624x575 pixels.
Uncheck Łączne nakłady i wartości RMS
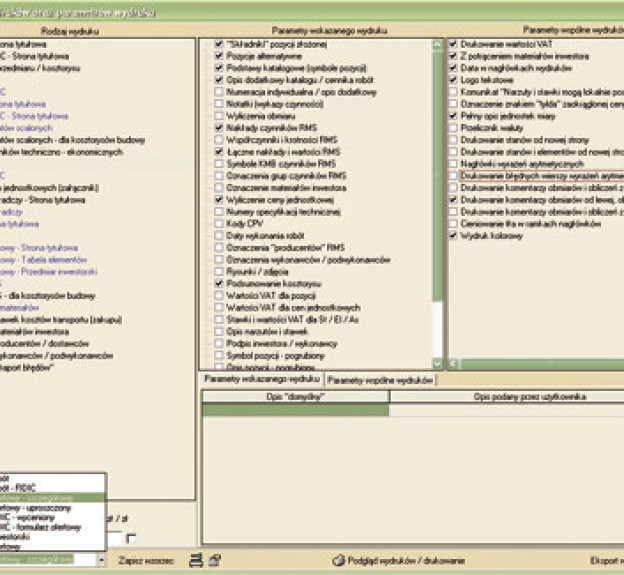(x=219, y=152)
